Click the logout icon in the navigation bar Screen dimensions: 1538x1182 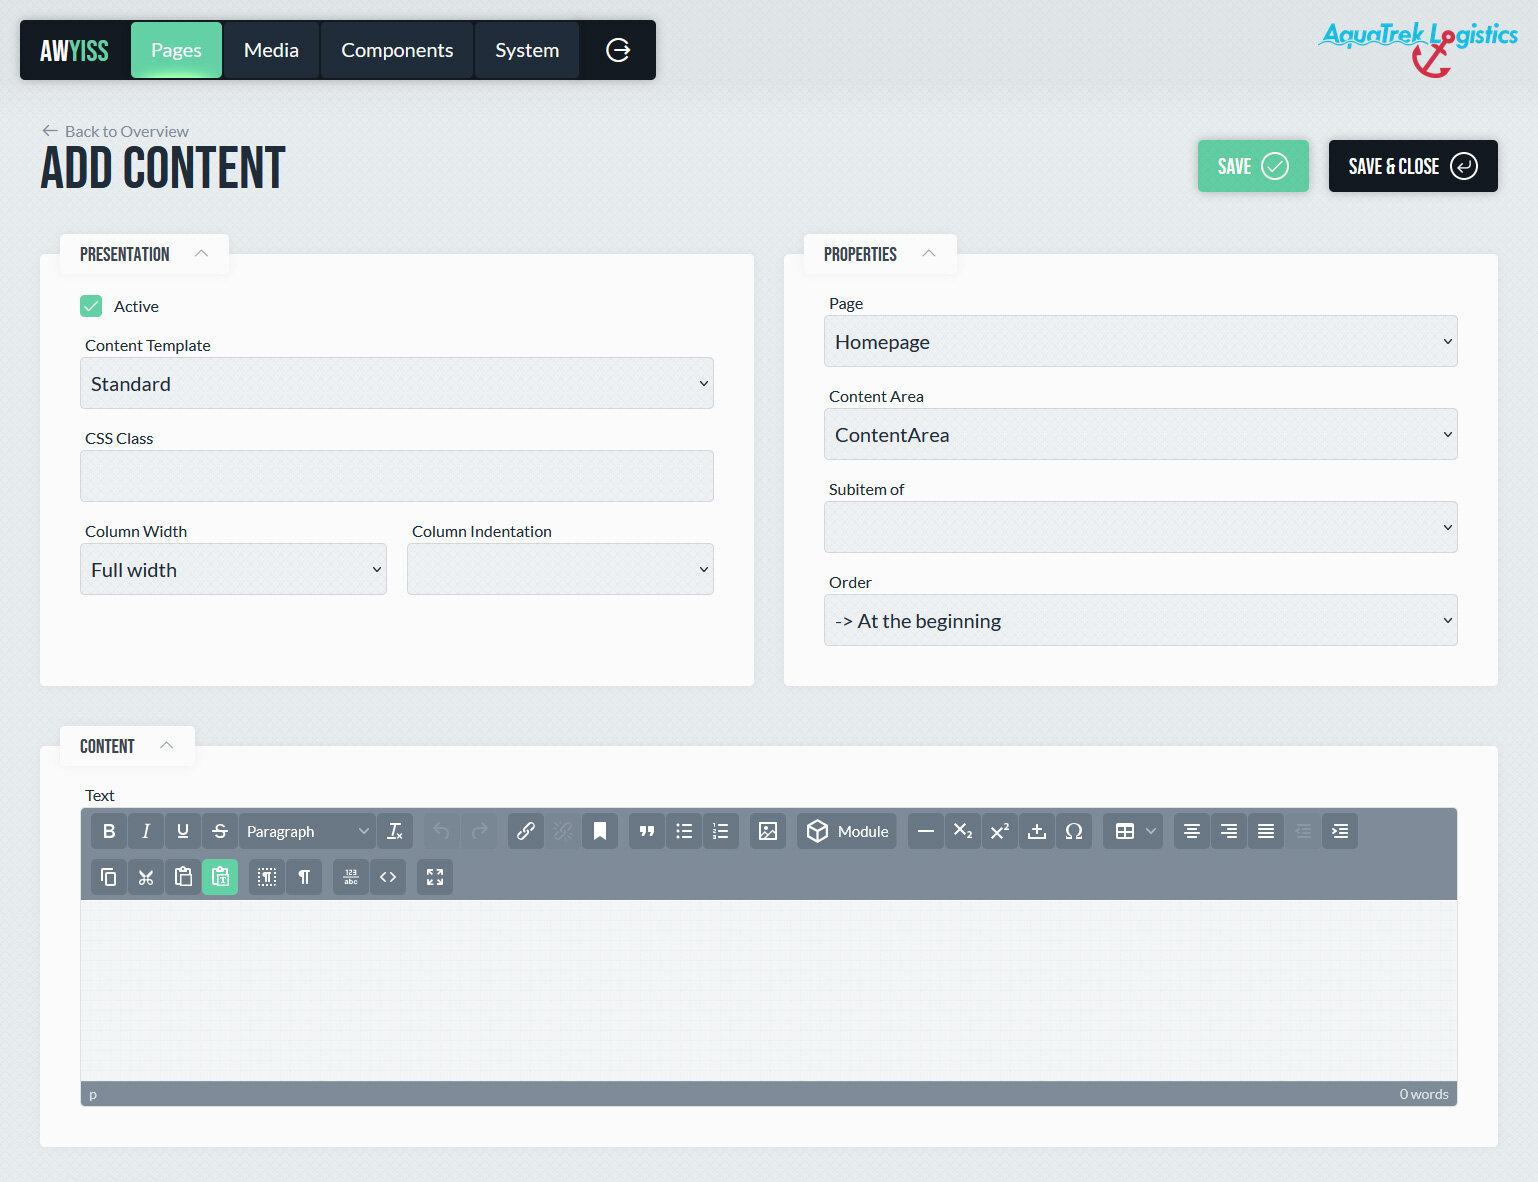tap(618, 50)
